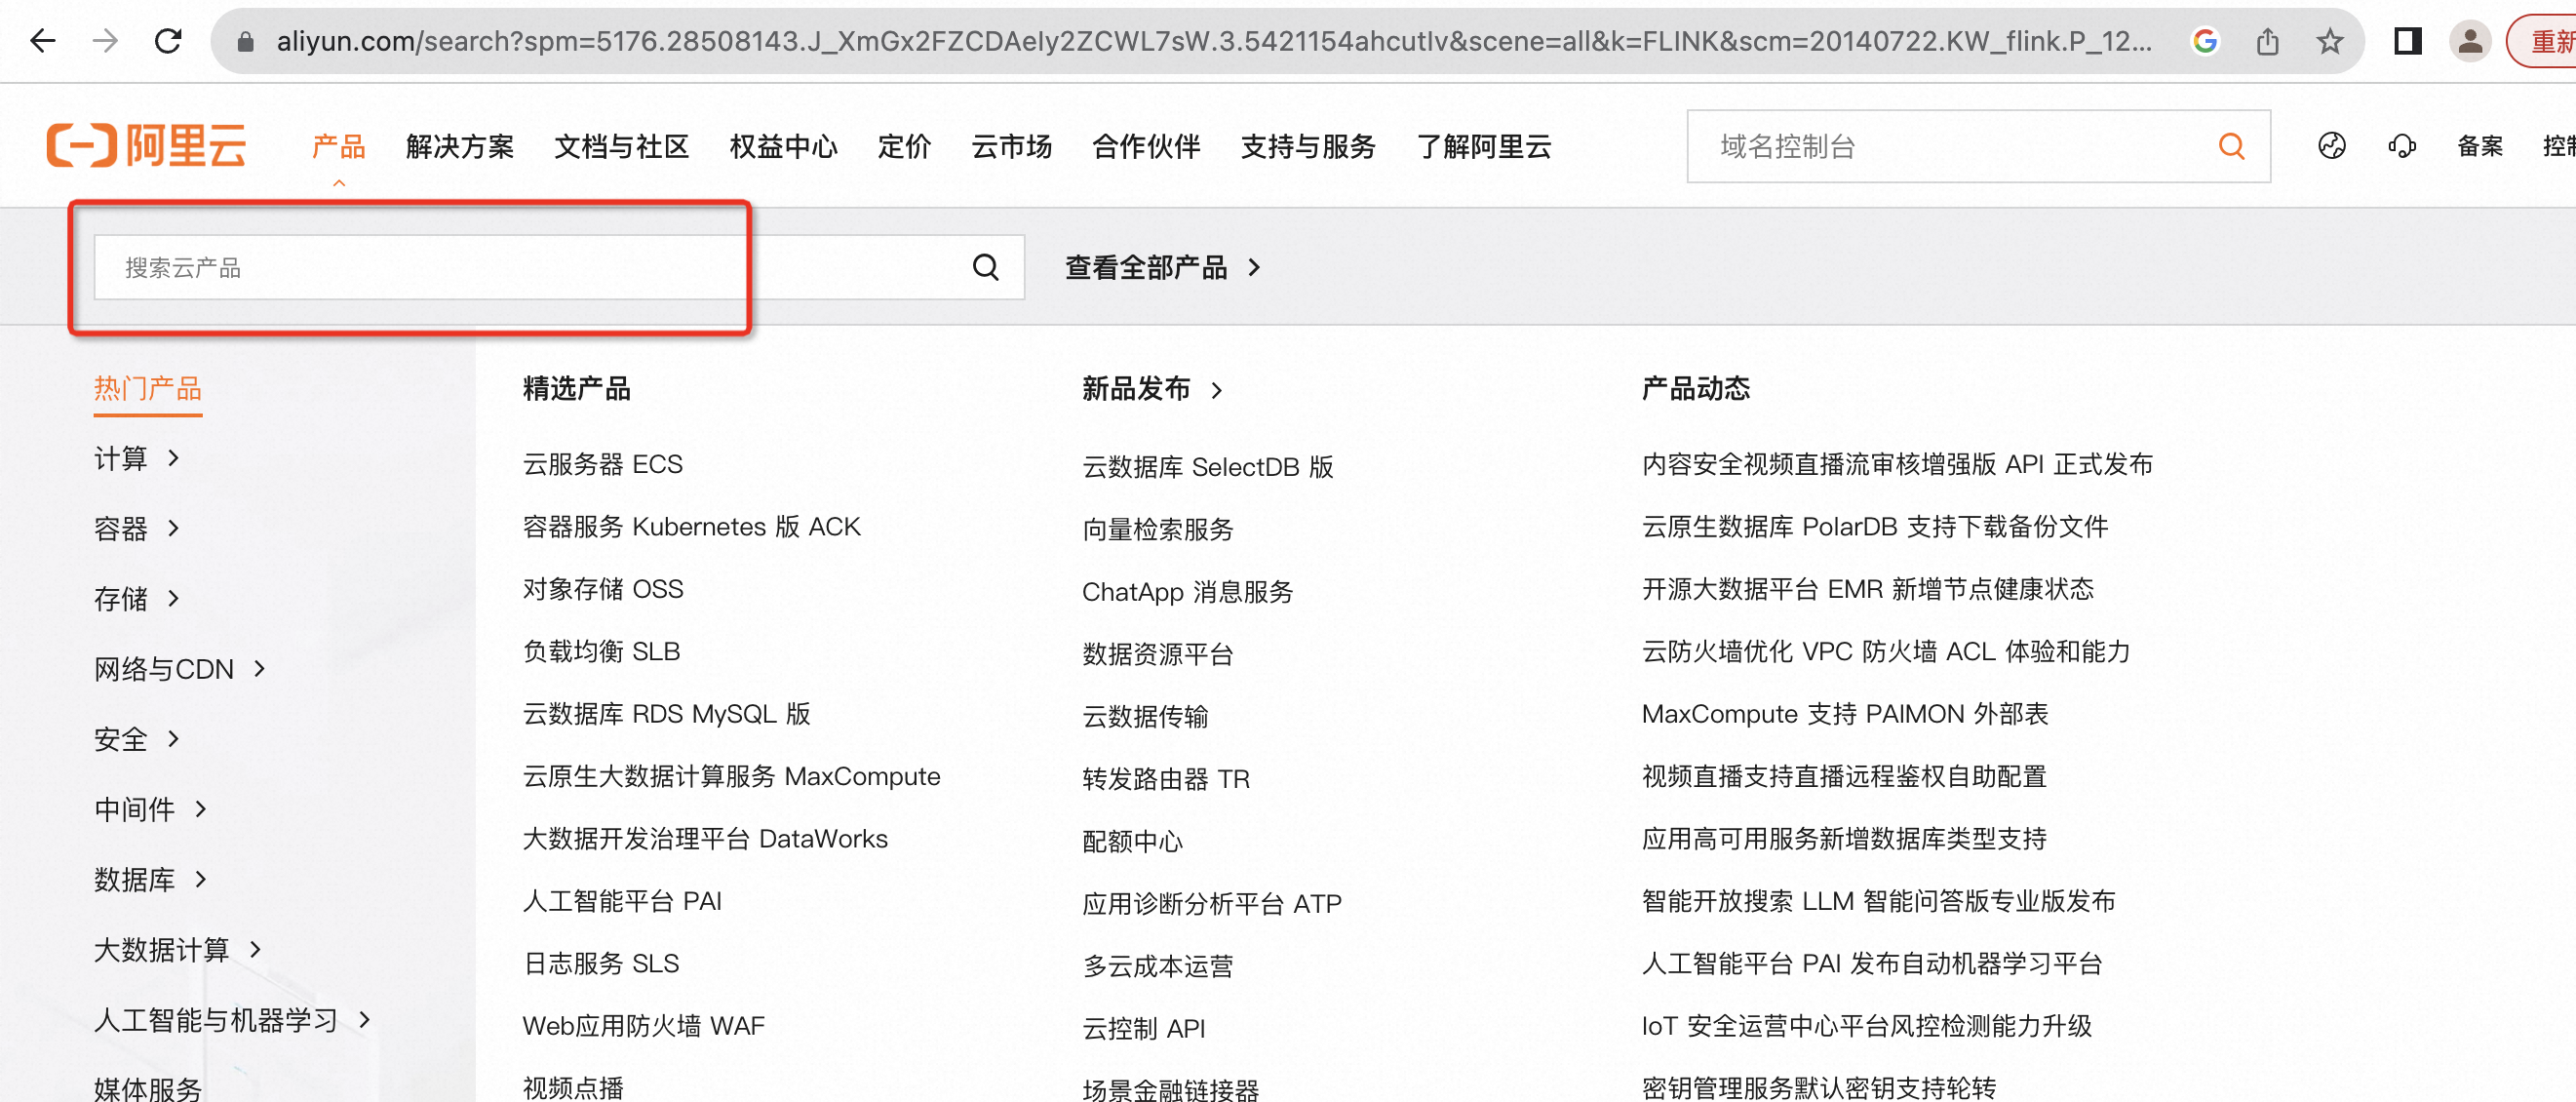
Task: Read 智能开放搜索 LLM 智能问答版专业版发布 news
Action: coord(1879,901)
